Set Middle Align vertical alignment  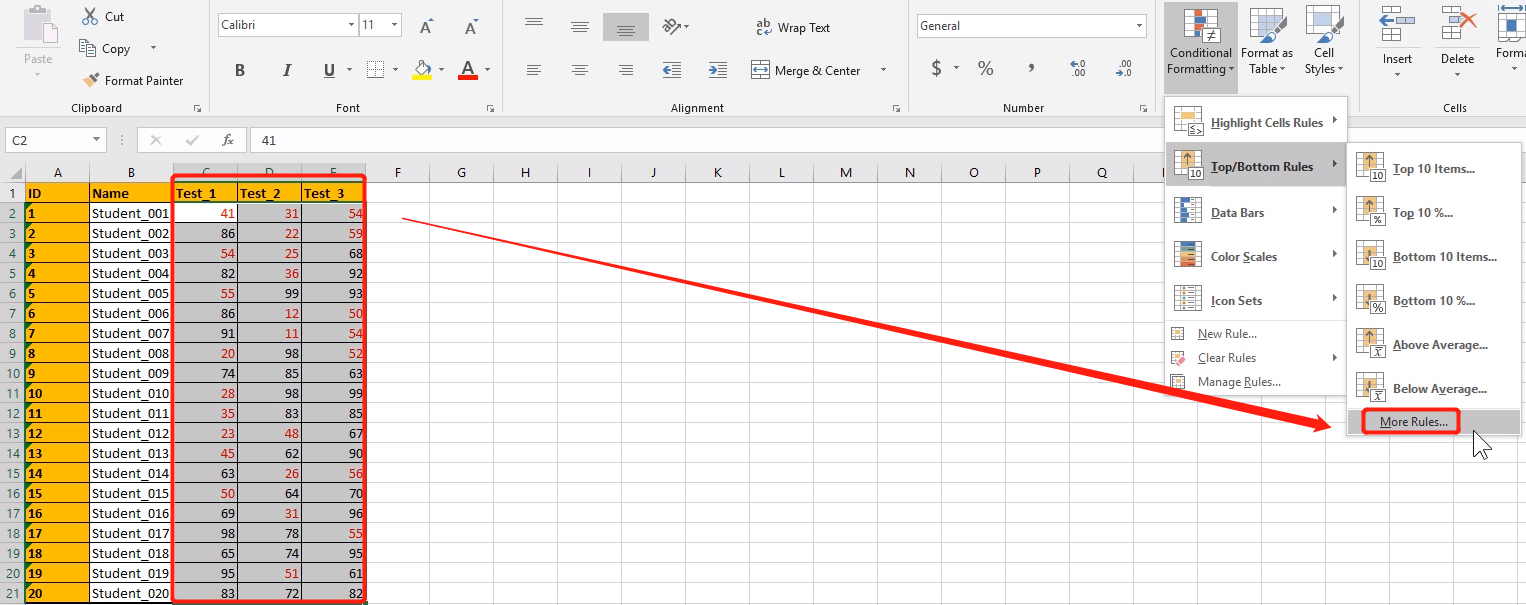click(580, 26)
